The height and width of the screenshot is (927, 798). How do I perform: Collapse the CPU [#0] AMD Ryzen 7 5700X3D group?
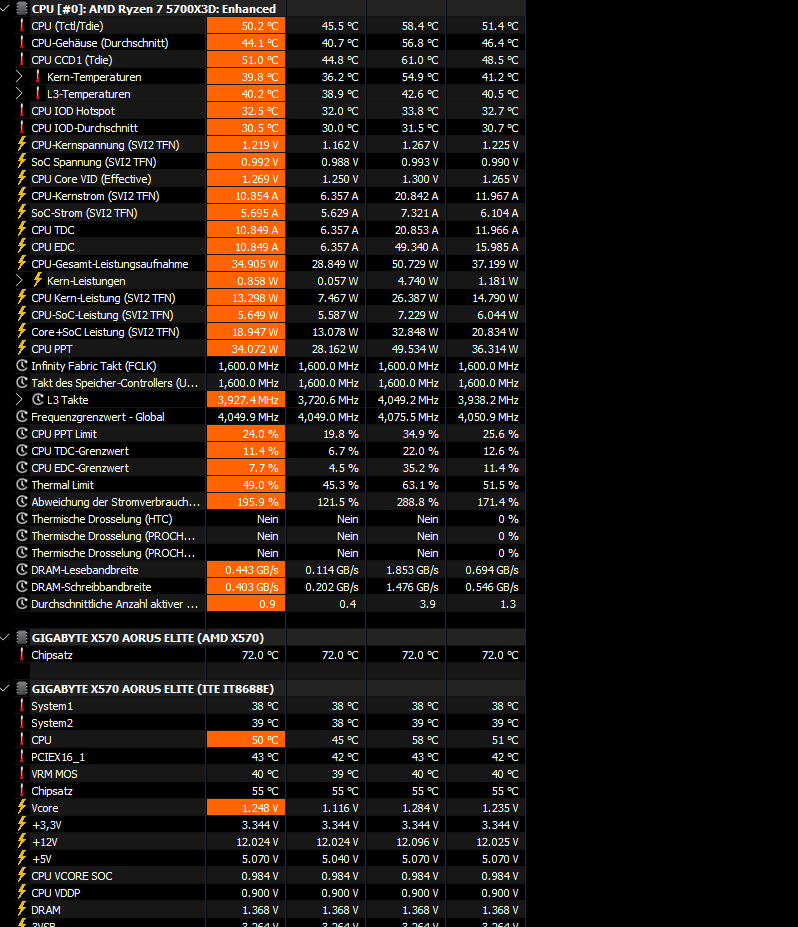click(x=5, y=9)
